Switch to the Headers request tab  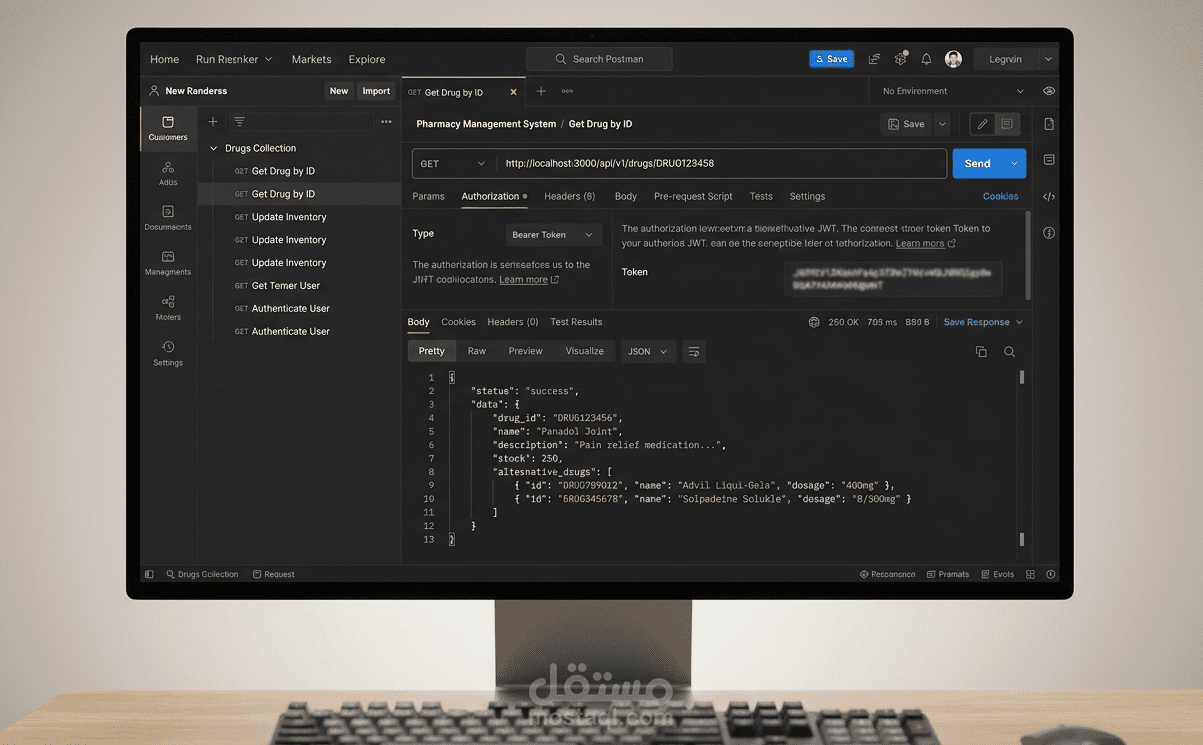click(x=569, y=196)
